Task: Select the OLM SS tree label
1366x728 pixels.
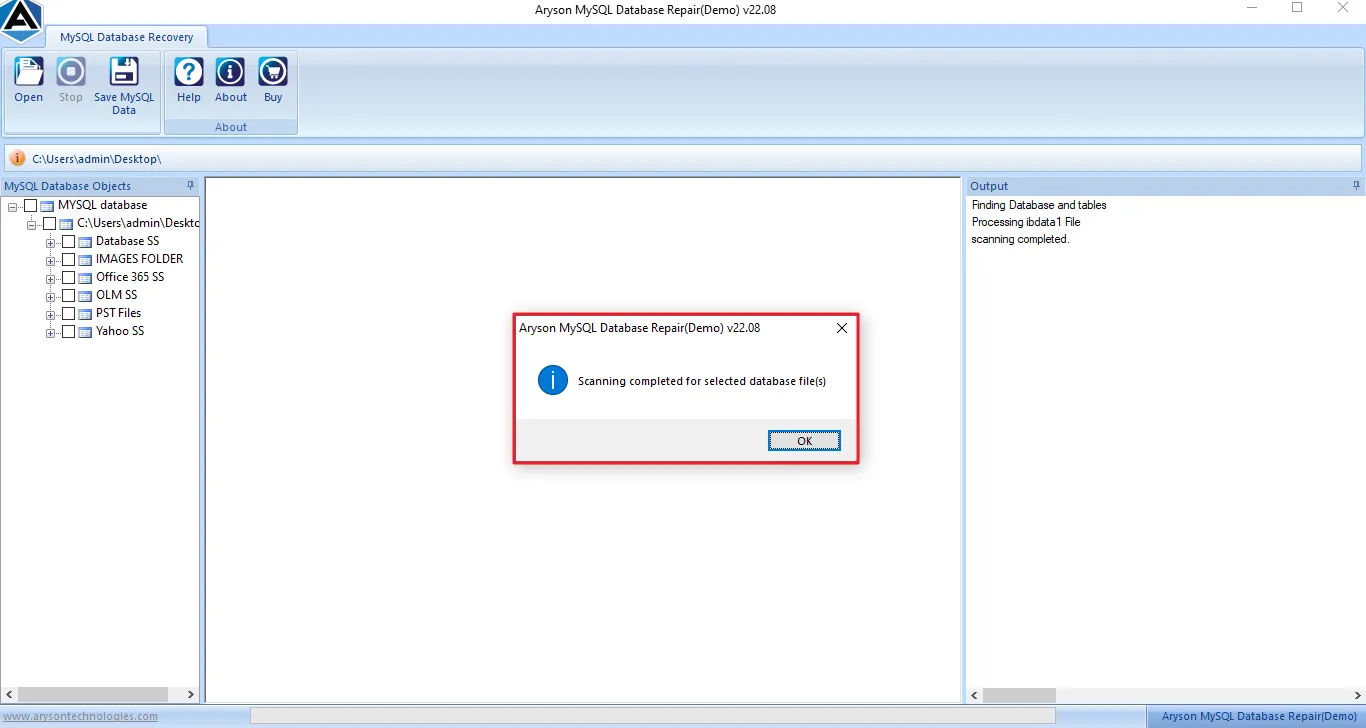Action: click(x=116, y=295)
